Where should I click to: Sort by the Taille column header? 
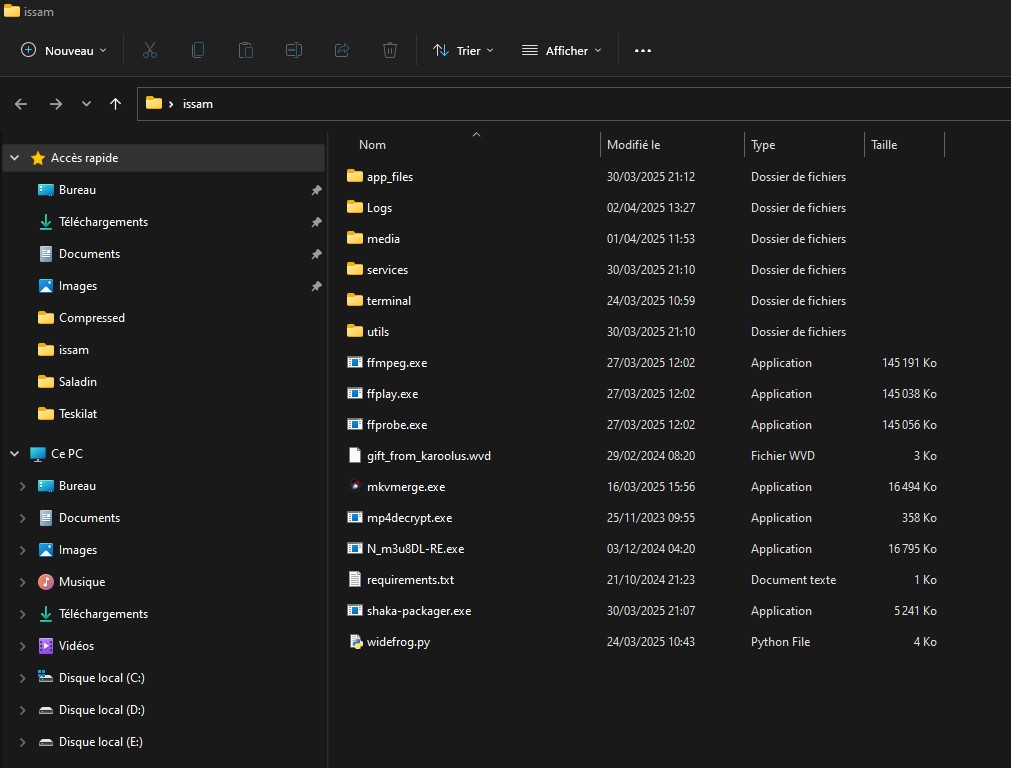[x=884, y=145]
